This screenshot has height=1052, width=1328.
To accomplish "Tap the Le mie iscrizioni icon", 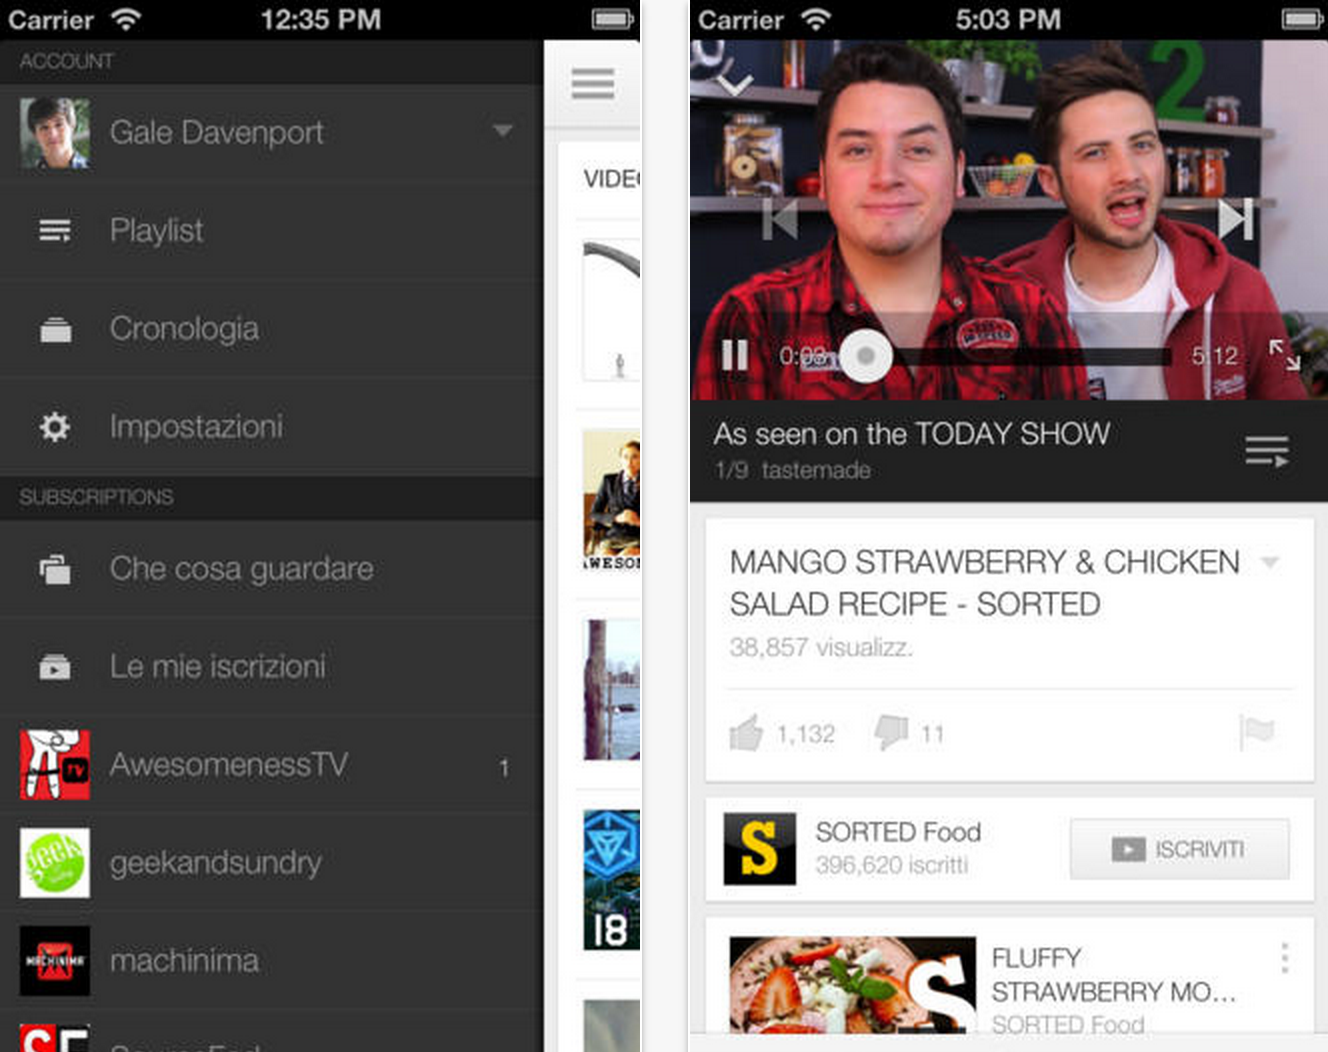I will 55,667.
